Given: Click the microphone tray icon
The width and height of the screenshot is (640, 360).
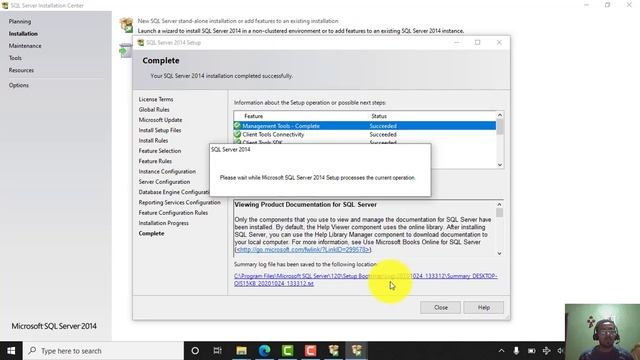Looking at the screenshot, I should click(x=516, y=351).
